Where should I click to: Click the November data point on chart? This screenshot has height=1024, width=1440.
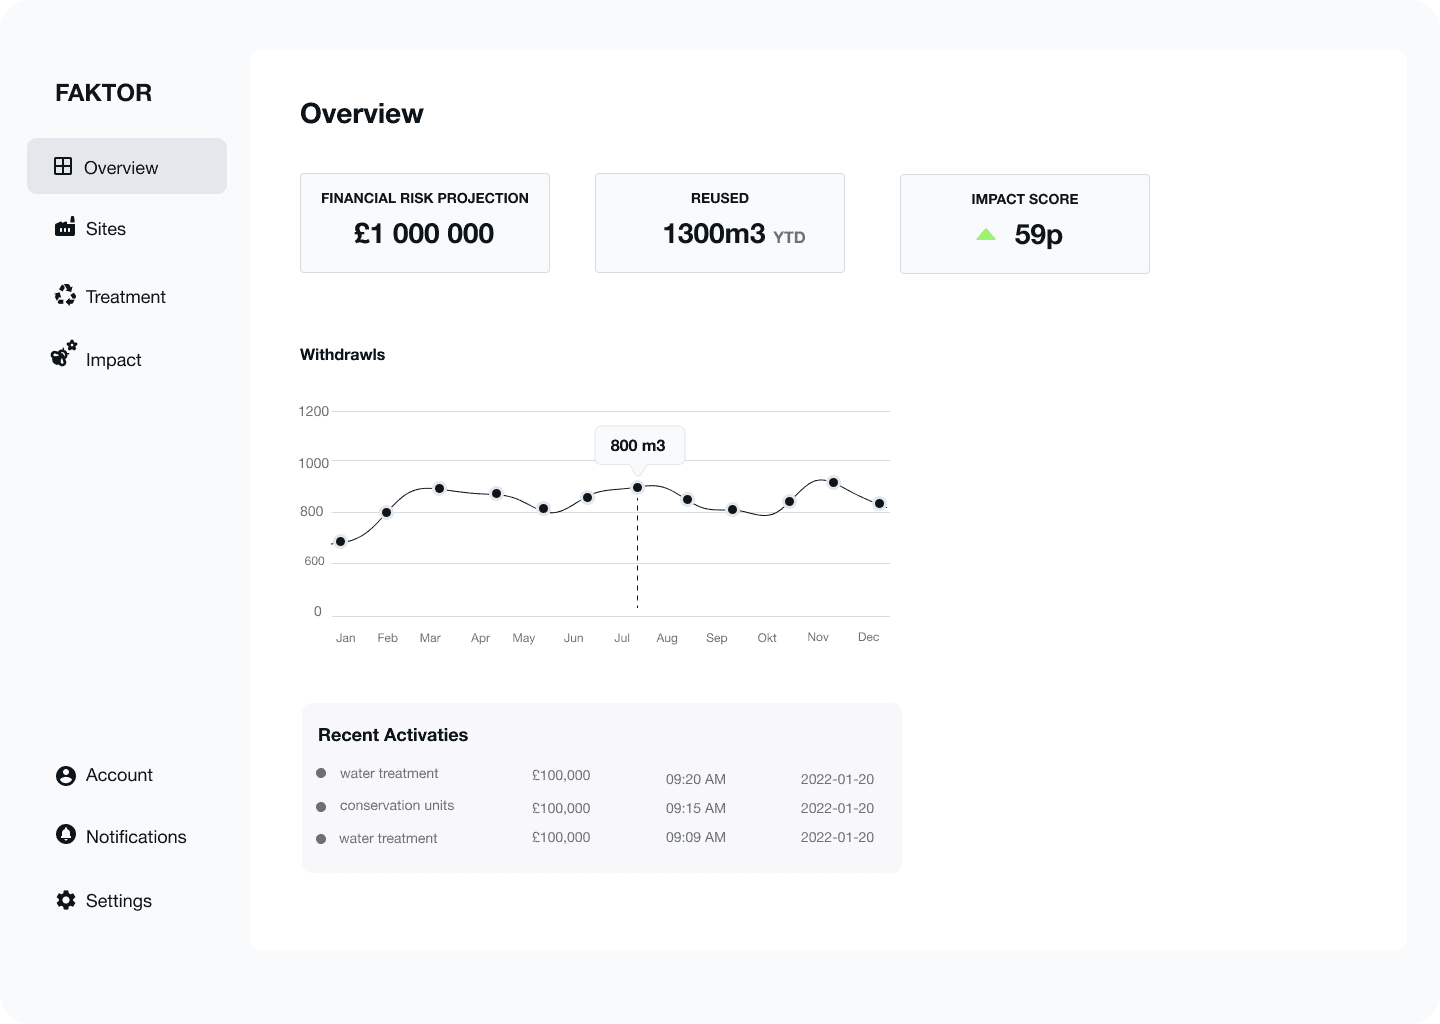[833, 483]
